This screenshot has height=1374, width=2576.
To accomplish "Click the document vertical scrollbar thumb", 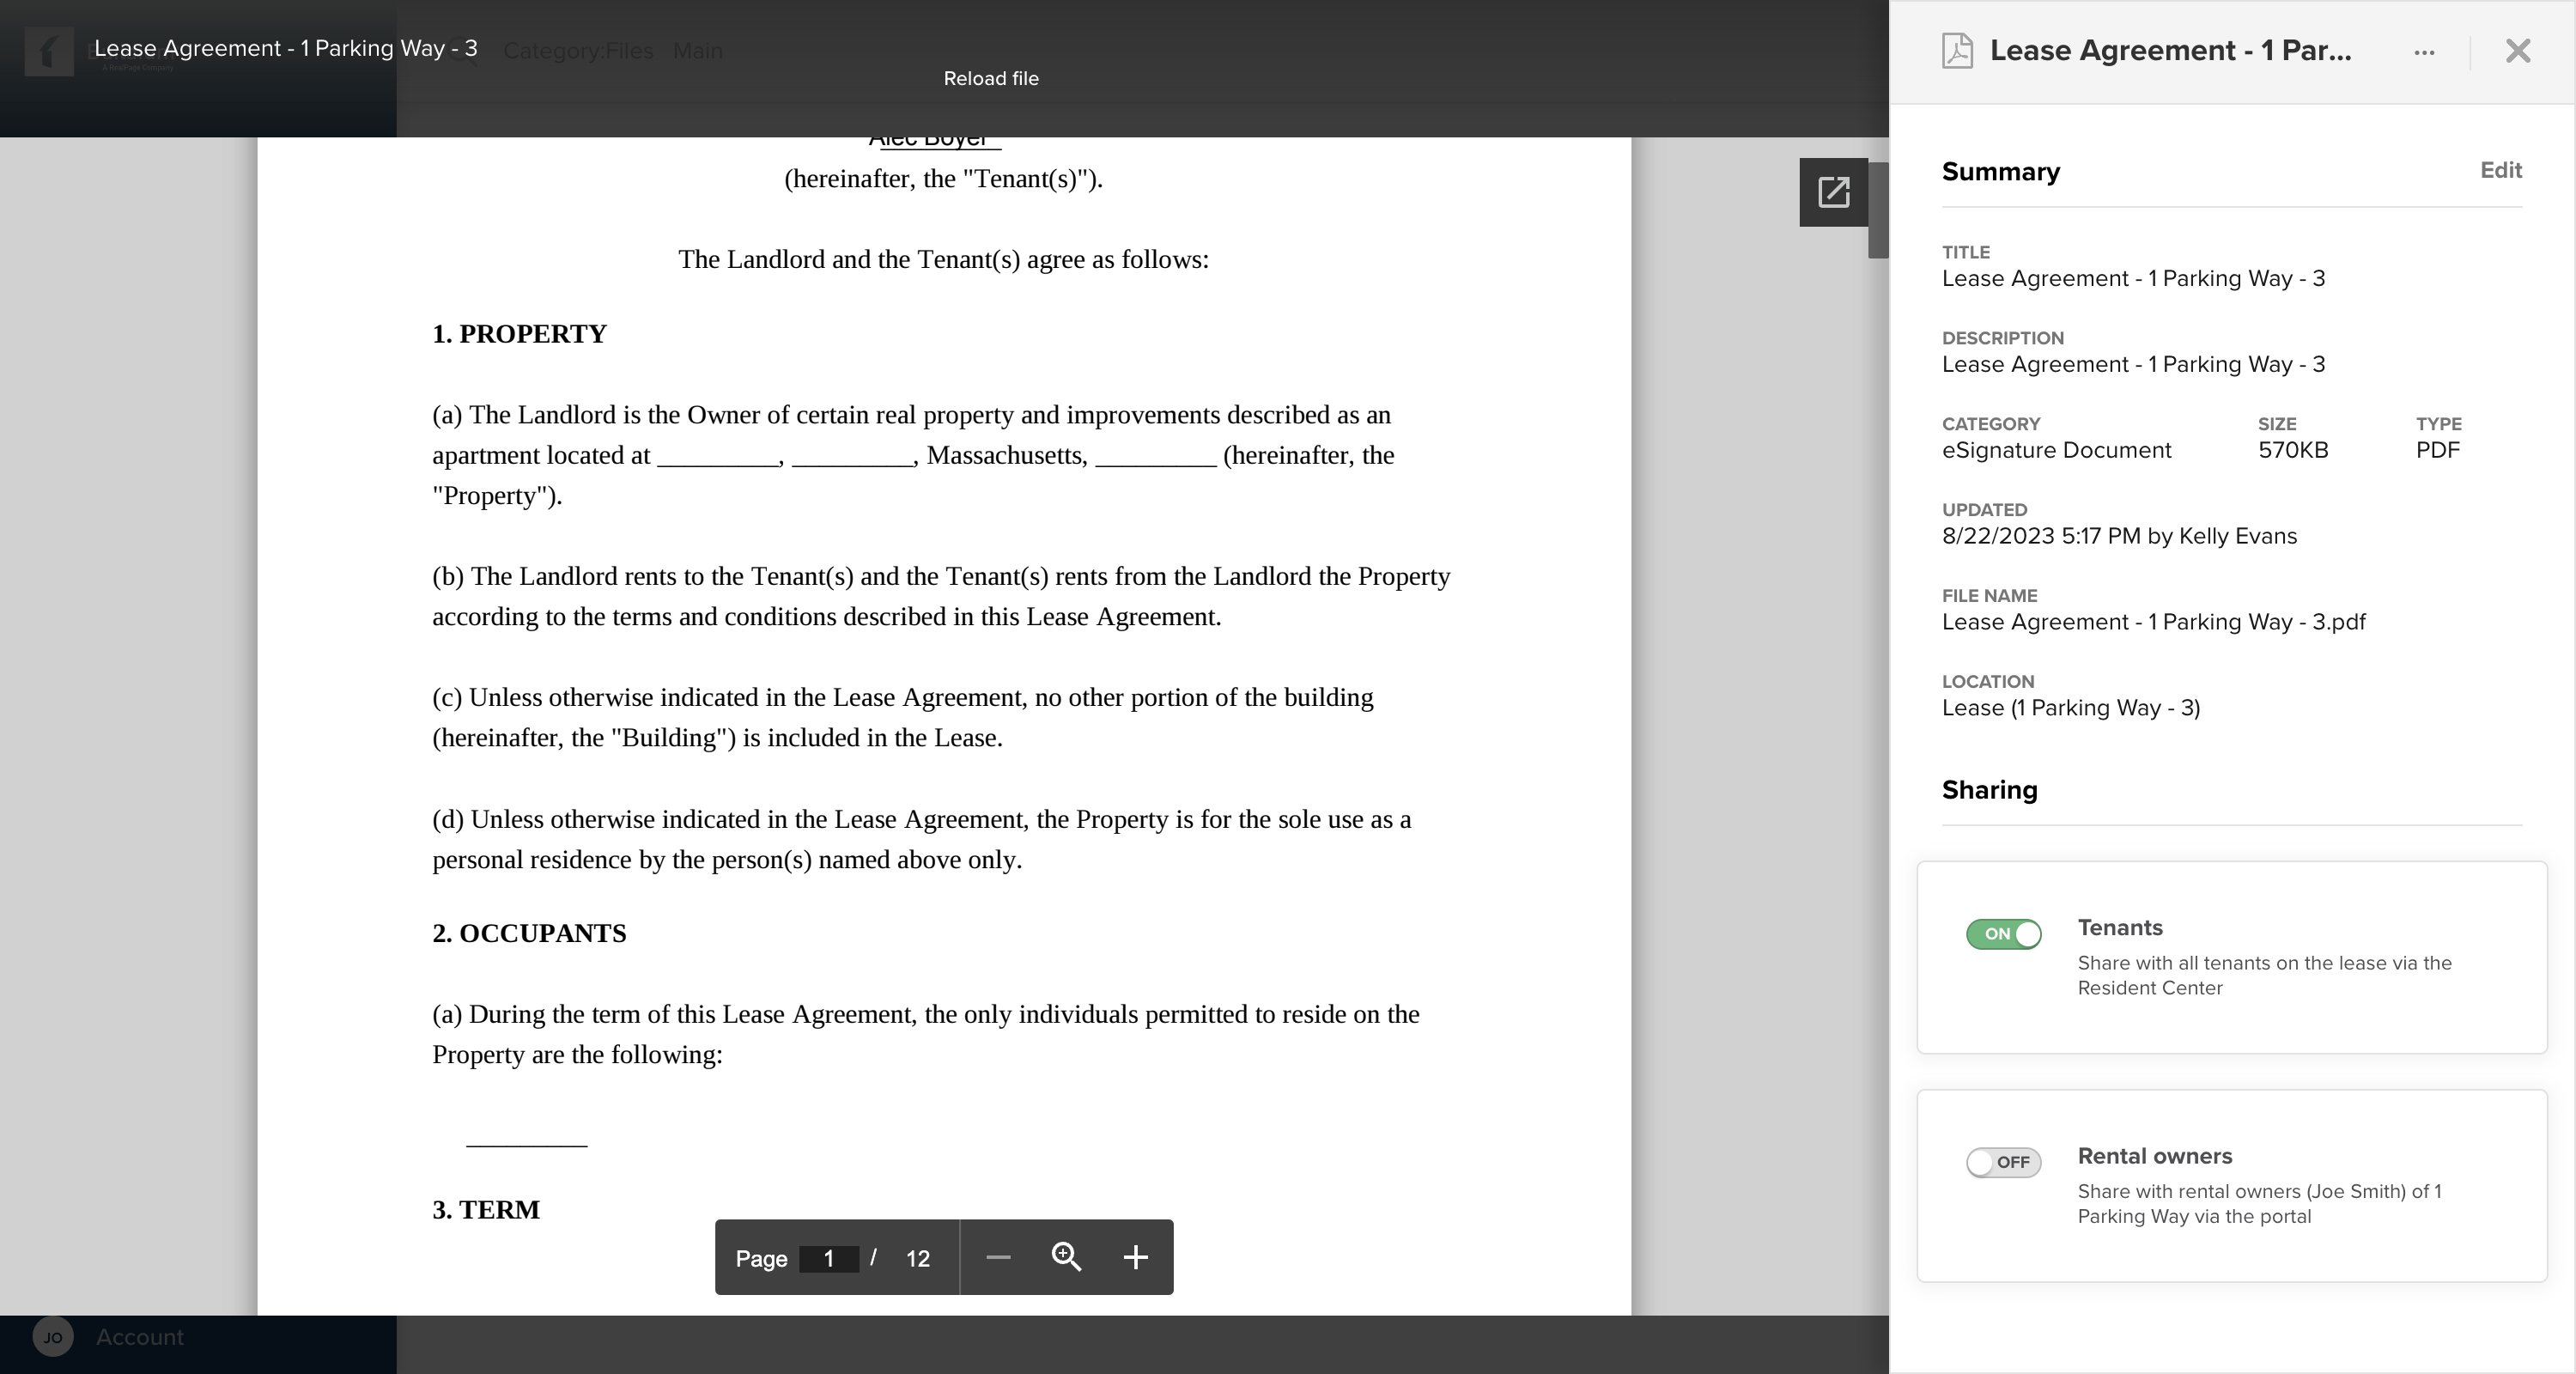I will (1877, 210).
